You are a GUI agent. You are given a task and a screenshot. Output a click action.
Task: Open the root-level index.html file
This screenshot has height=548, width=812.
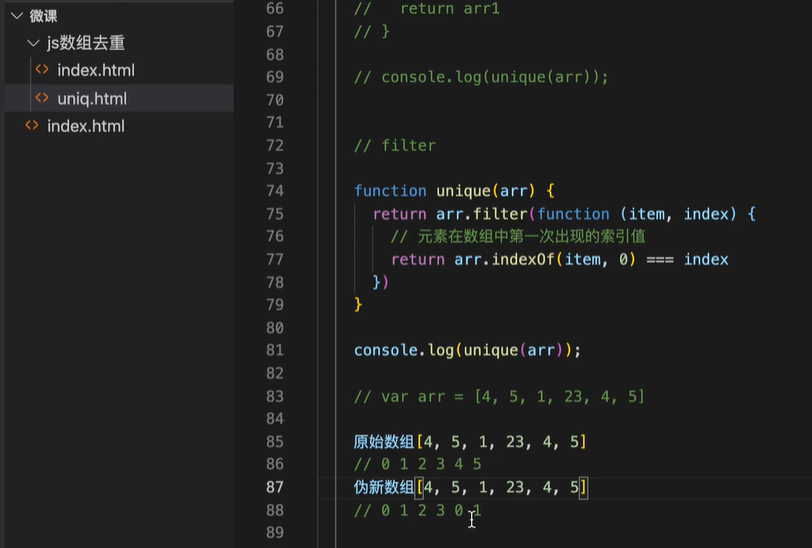tap(85, 126)
